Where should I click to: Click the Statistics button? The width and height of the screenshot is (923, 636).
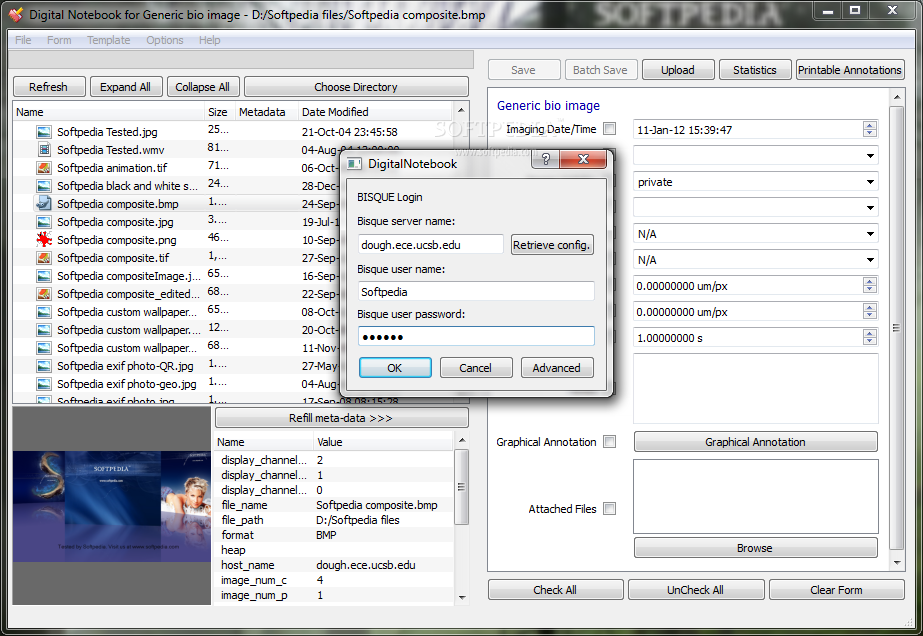[x=755, y=69]
